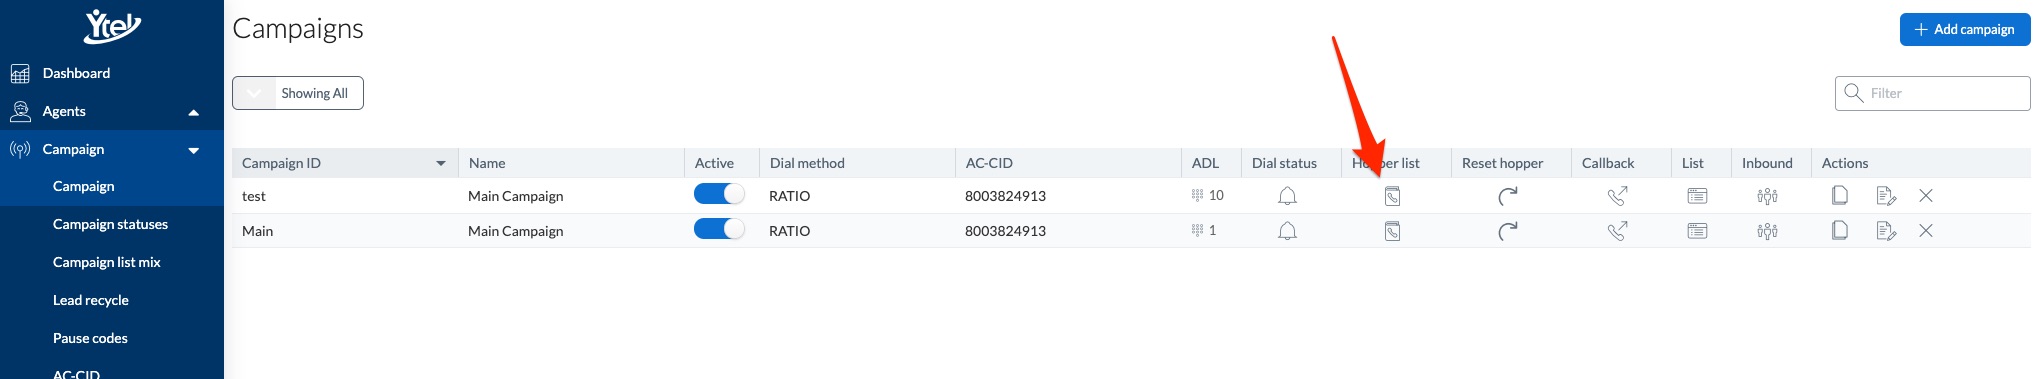Viewport: 2042px width, 379px height.
Task: Click the Filter search field
Action: click(x=1932, y=93)
